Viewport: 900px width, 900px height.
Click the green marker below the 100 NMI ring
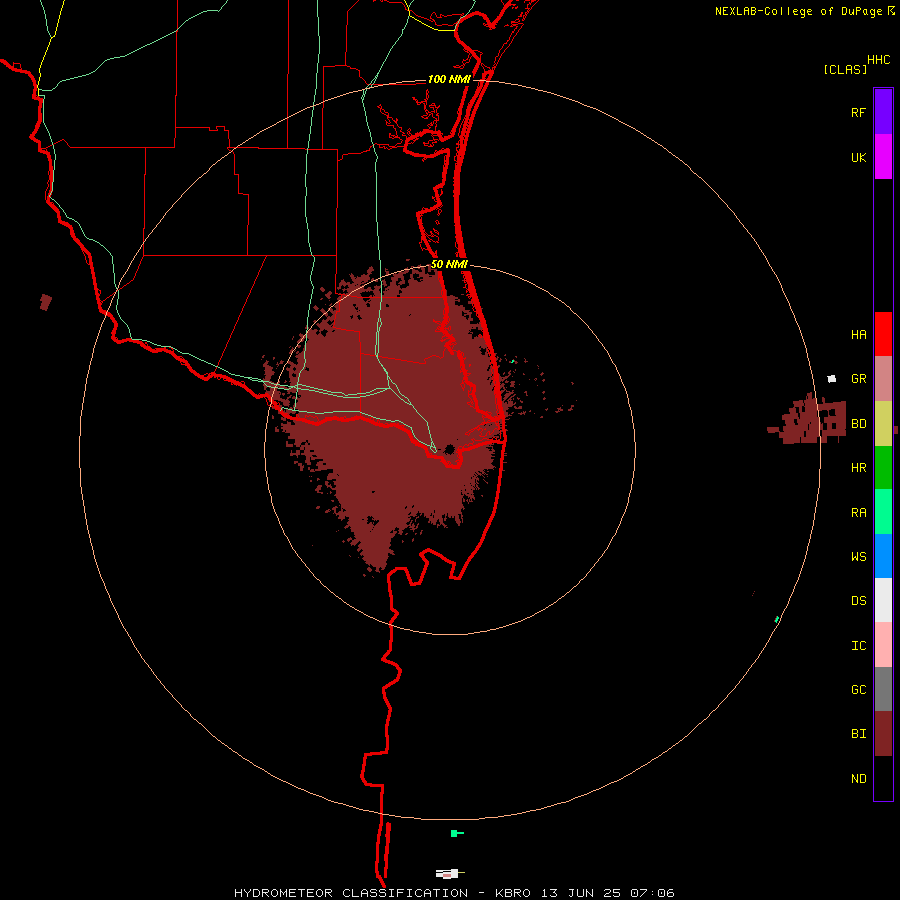coord(456,833)
